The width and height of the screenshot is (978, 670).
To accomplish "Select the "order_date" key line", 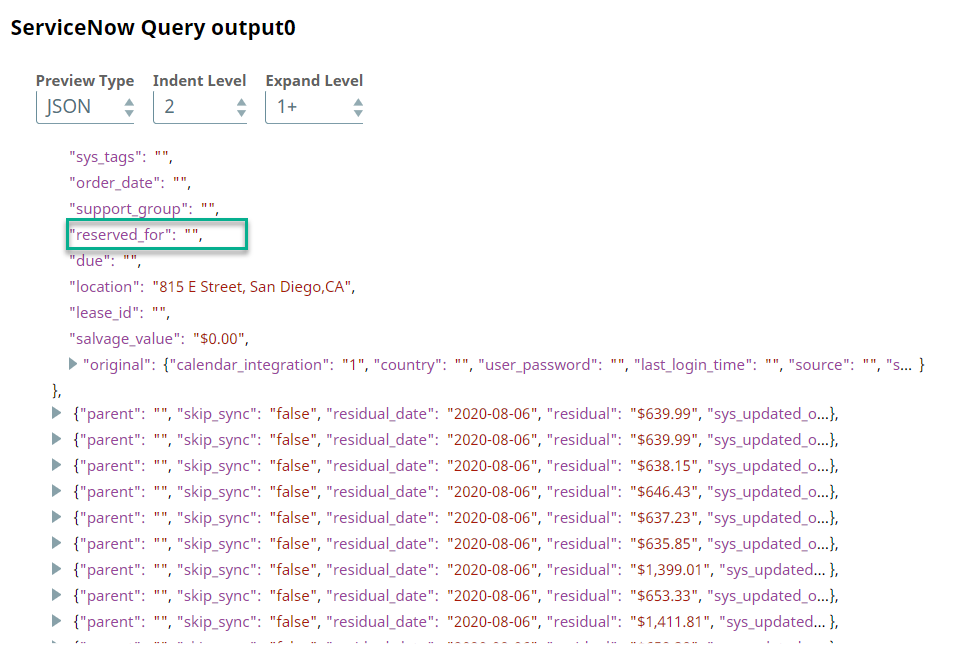I will click(130, 183).
